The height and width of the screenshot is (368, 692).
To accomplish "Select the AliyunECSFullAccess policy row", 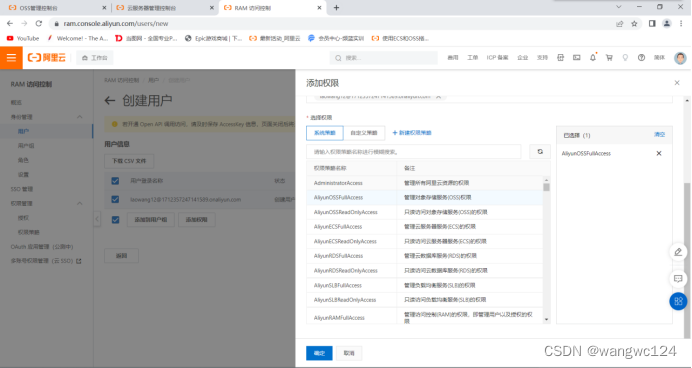I will [425, 226].
